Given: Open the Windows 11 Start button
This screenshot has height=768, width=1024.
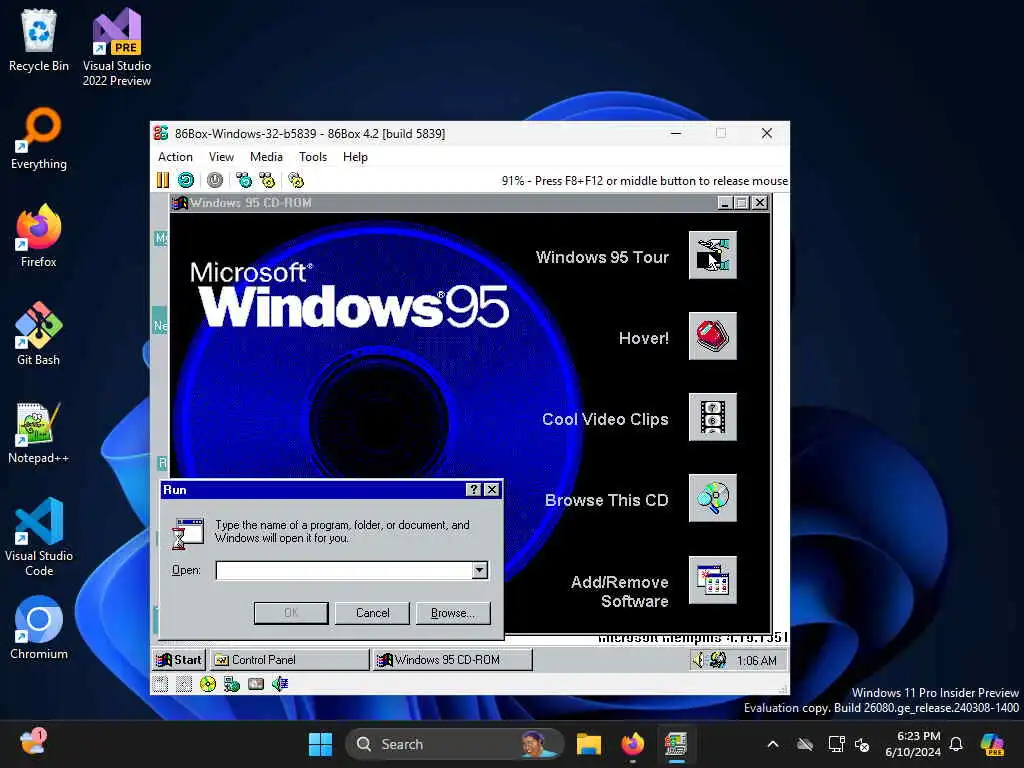Looking at the screenshot, I should pos(320,744).
